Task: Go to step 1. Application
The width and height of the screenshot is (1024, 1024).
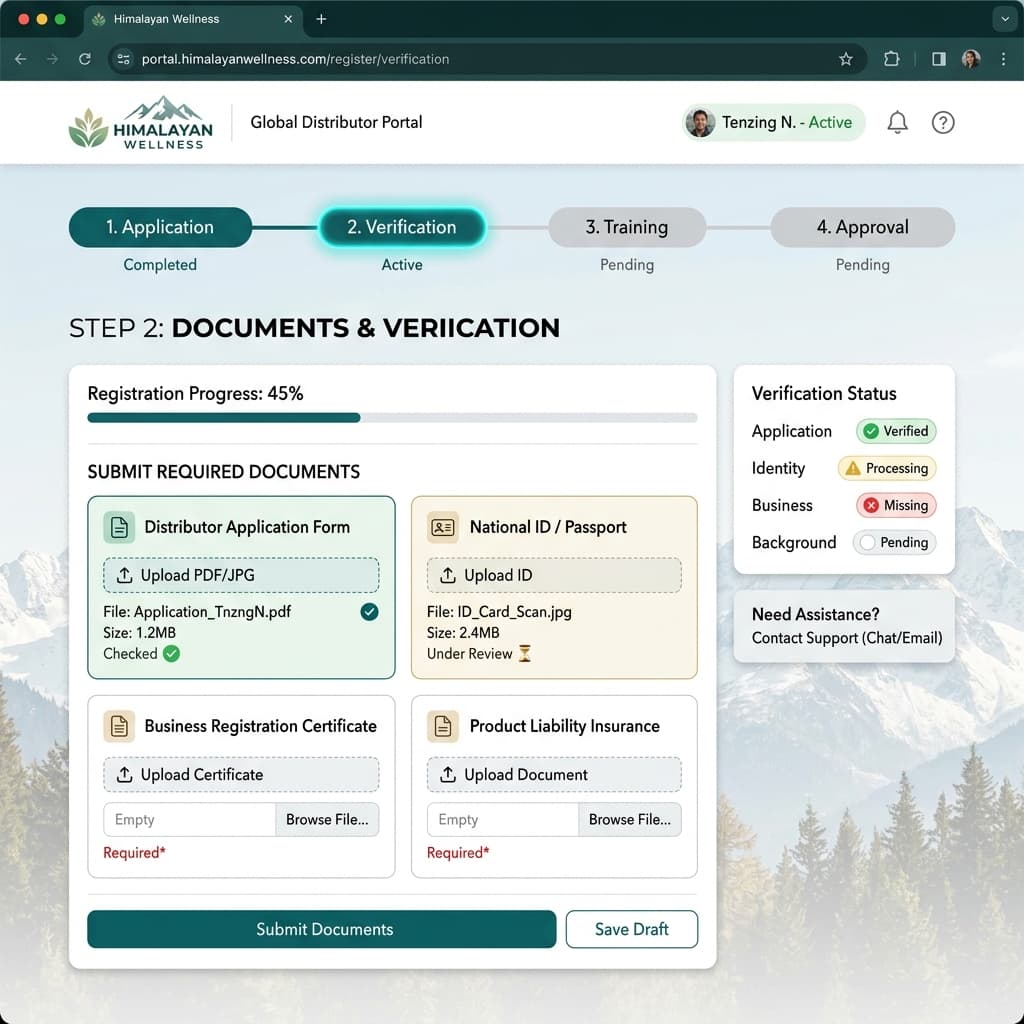Action: tap(160, 227)
